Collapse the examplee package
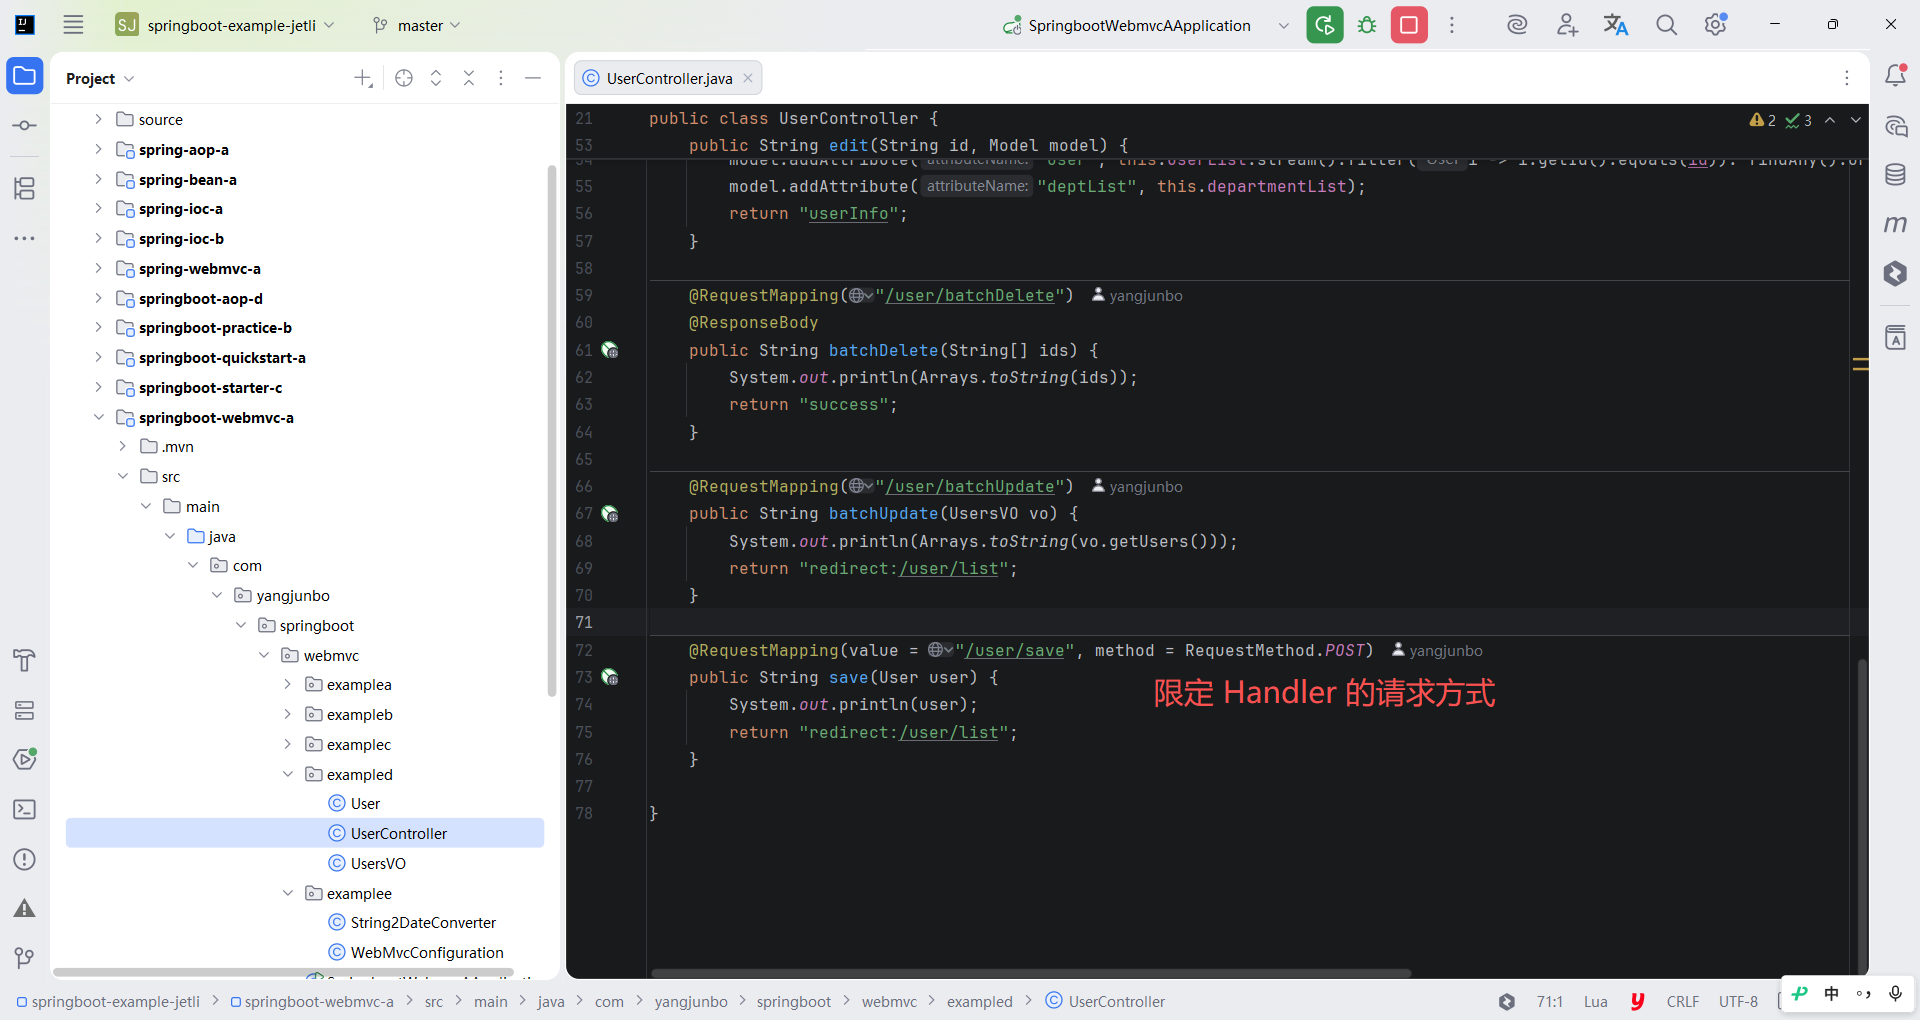Screen dimensions: 1920x1020 click(287, 893)
